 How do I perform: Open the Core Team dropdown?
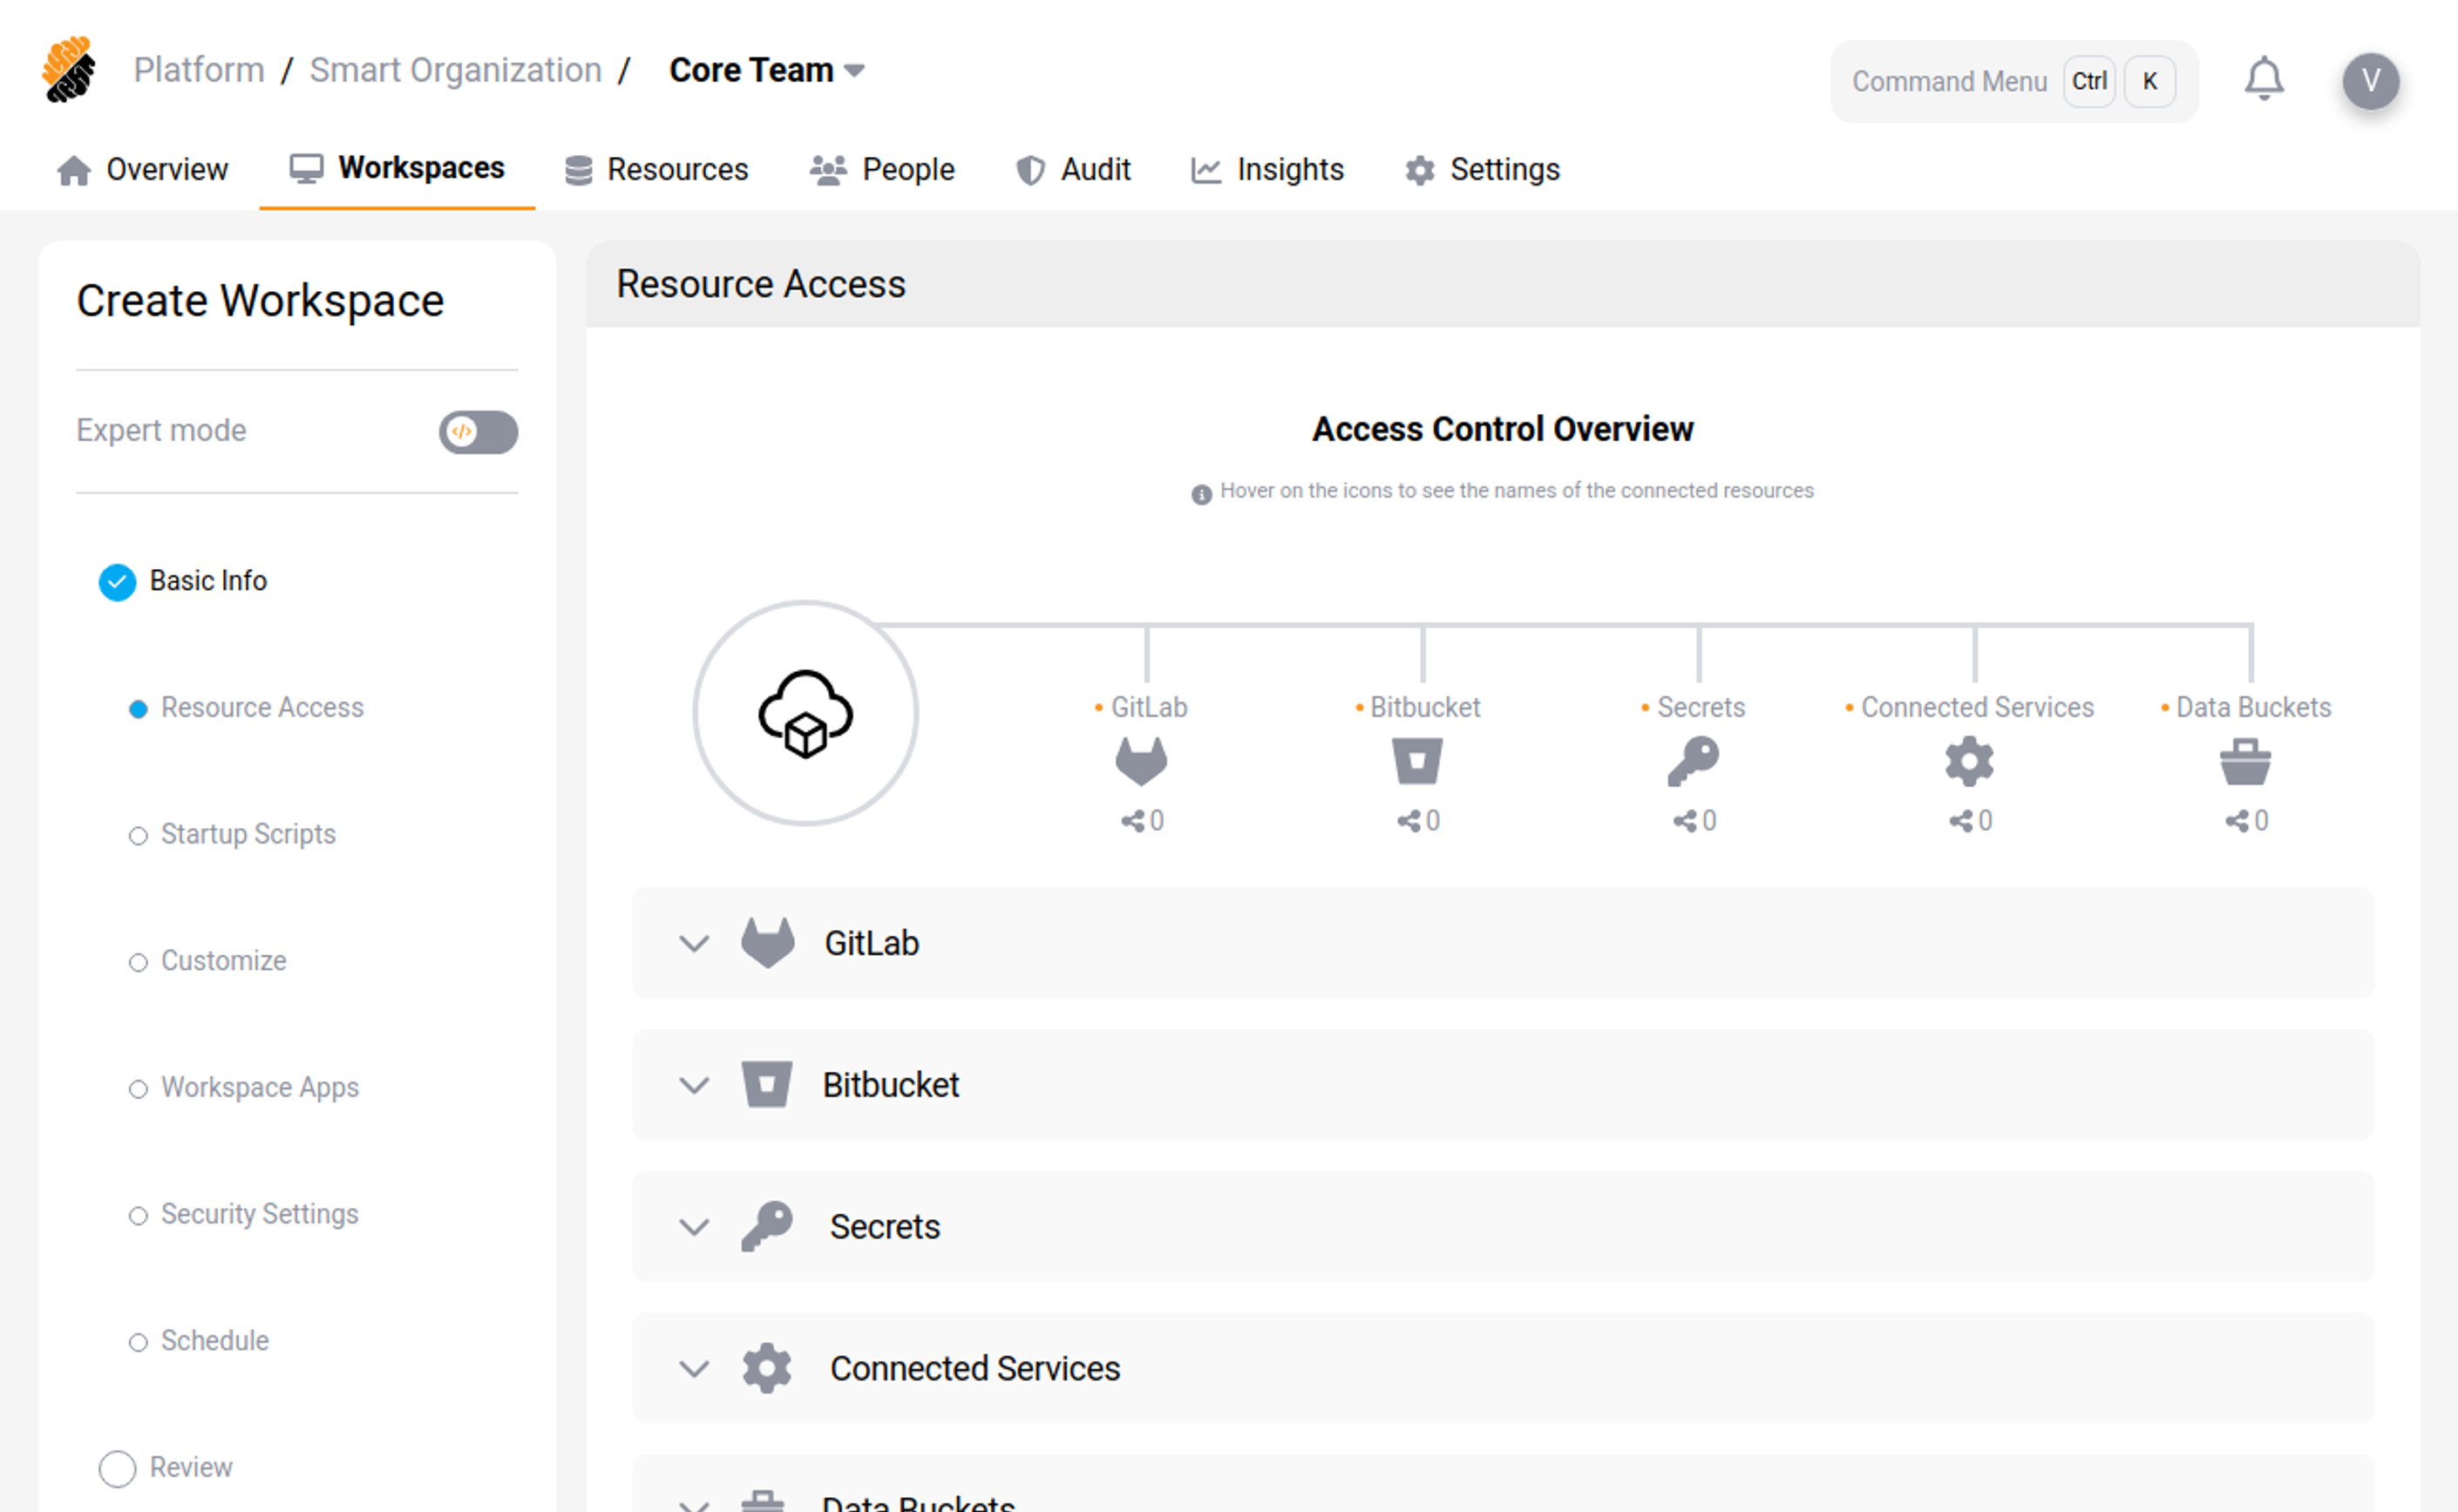coord(767,70)
